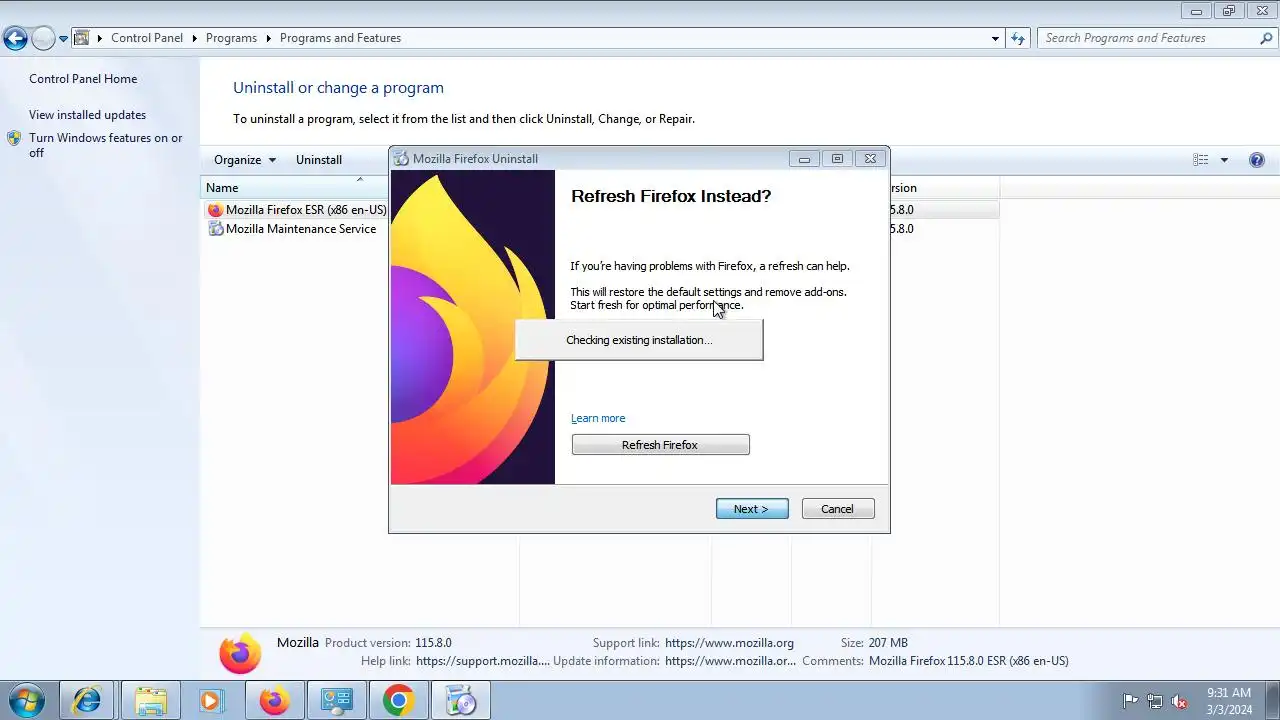
Task: Open the view options dropdown arrow
Action: click(x=1224, y=160)
